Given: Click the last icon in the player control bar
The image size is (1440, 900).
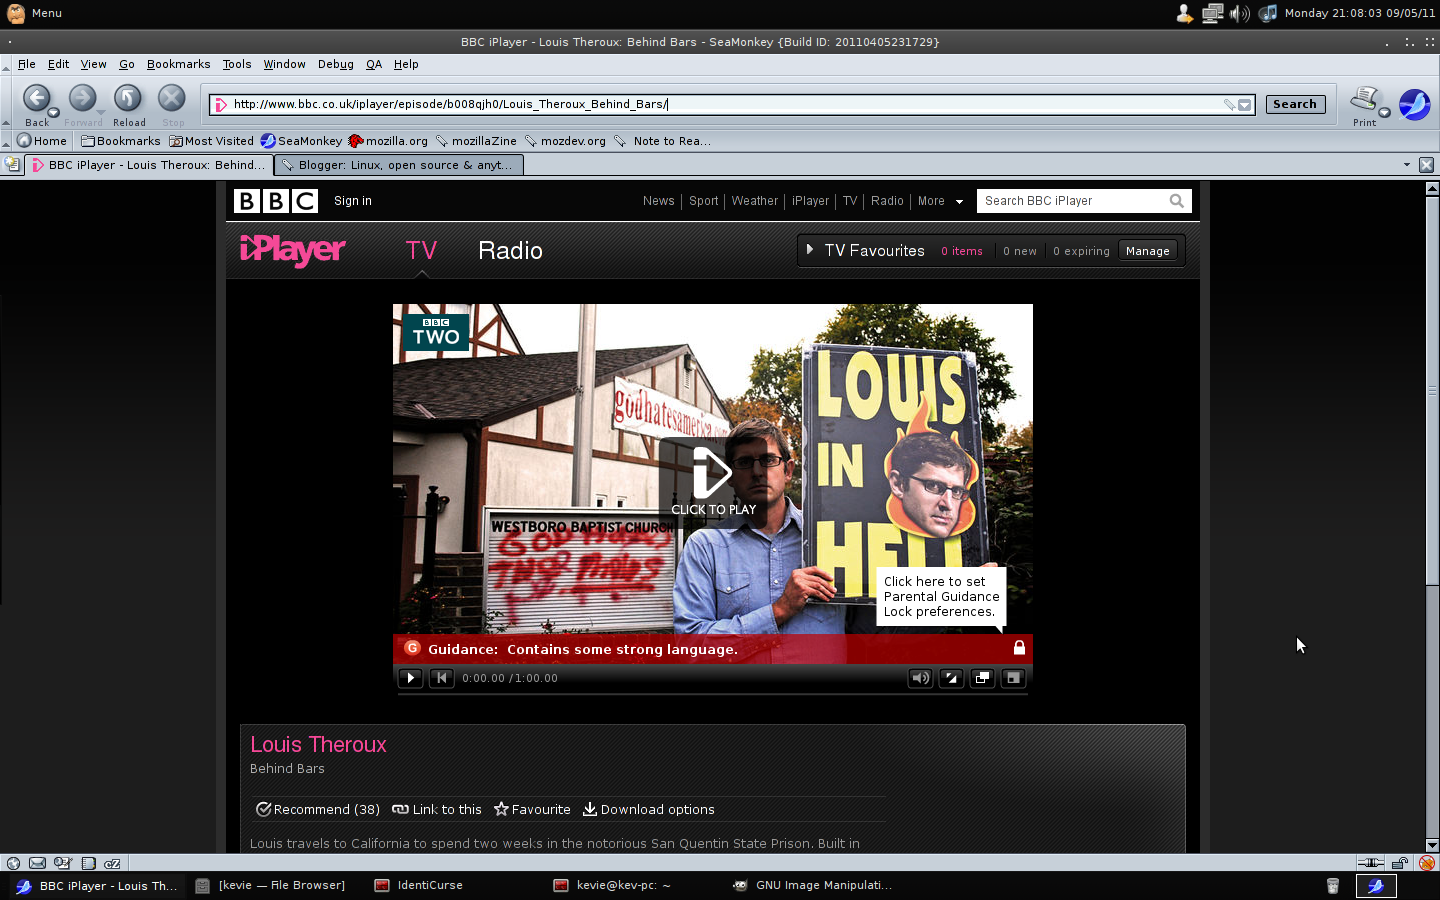Looking at the screenshot, I should pos(1013,678).
